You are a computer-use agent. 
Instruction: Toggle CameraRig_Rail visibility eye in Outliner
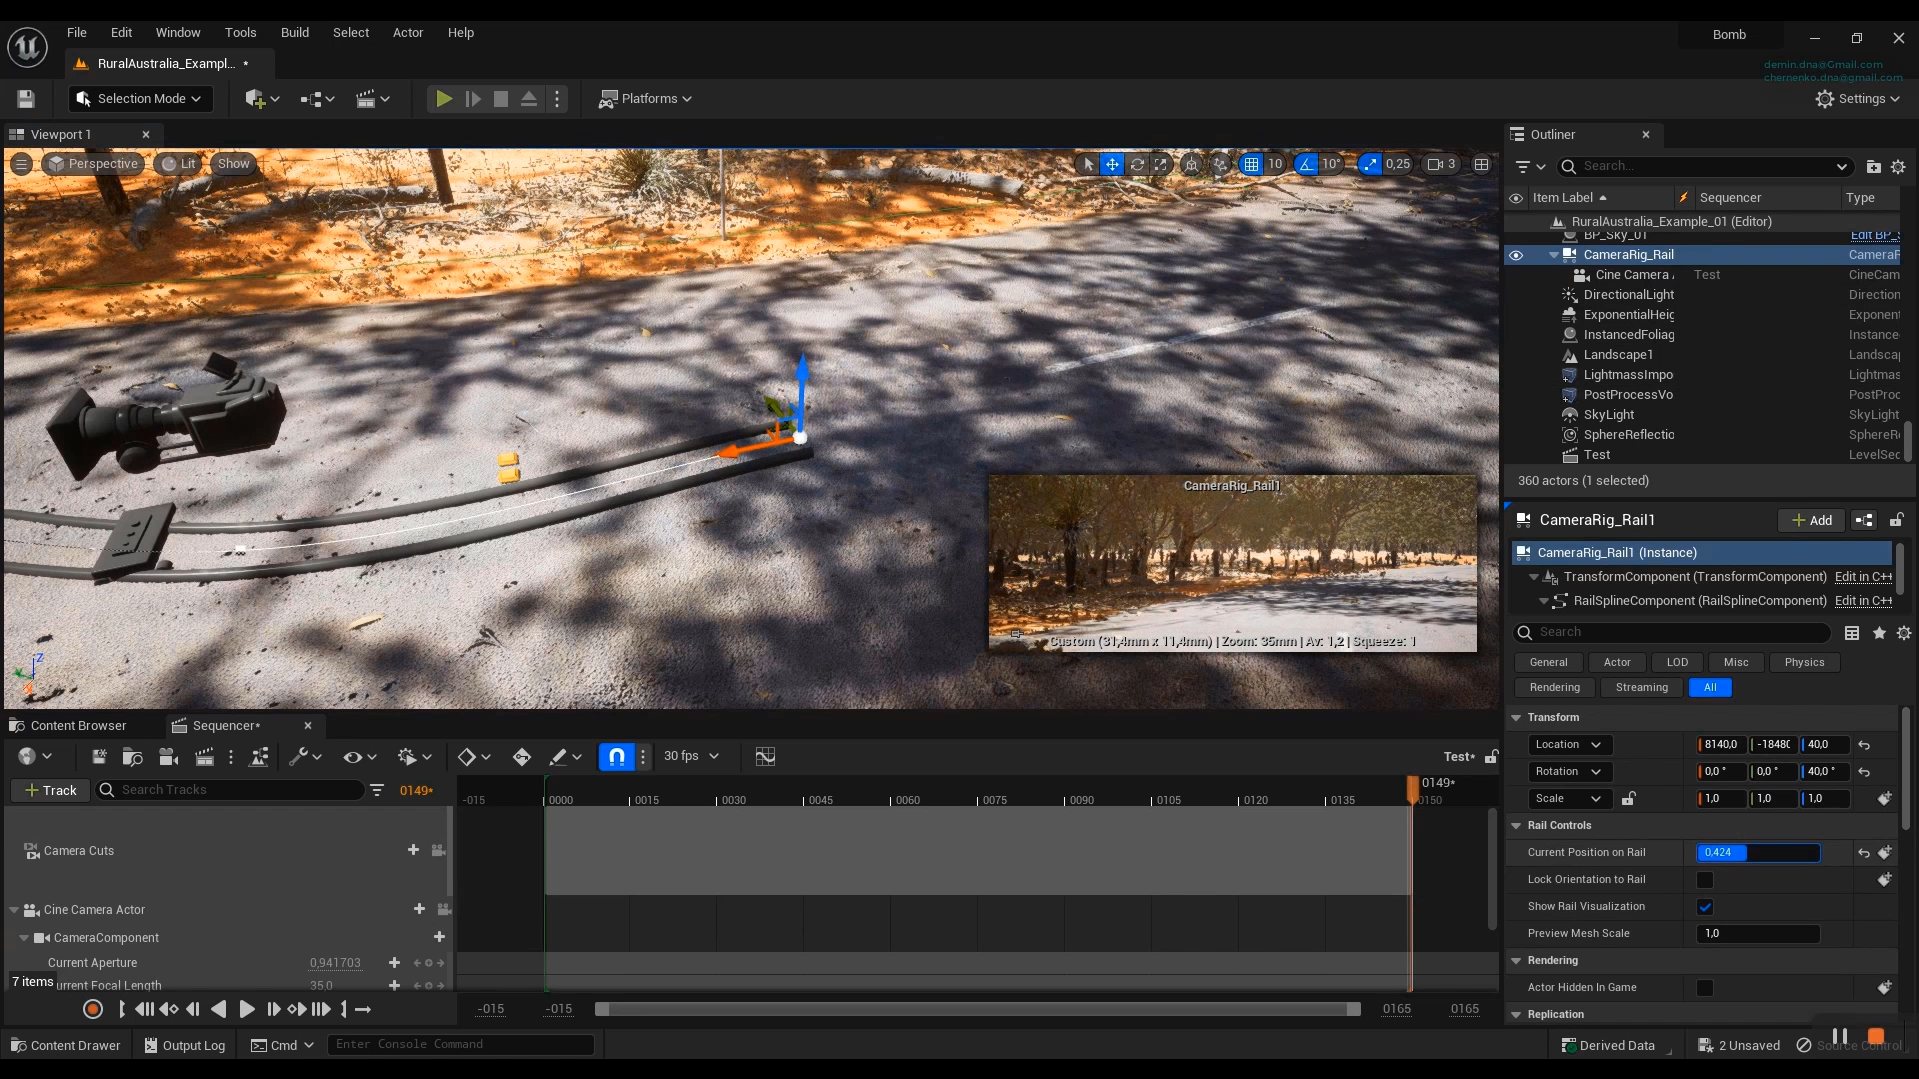pos(1516,255)
